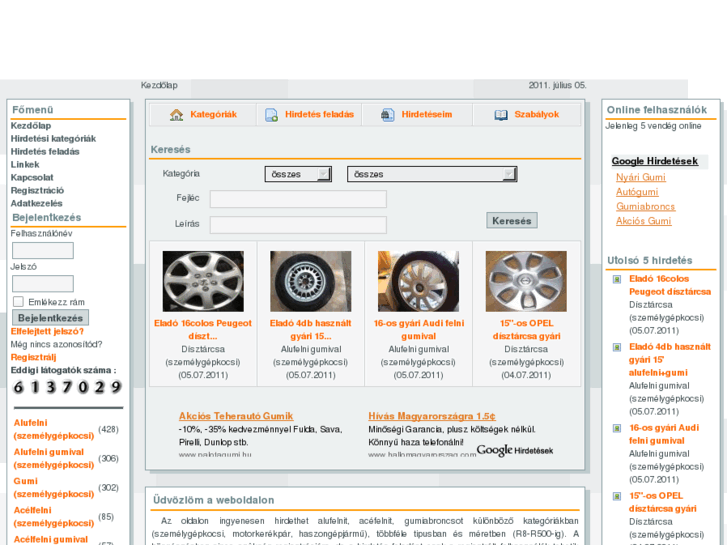
Task: Click the Hirdetéseim documents icon
Action: 388,115
